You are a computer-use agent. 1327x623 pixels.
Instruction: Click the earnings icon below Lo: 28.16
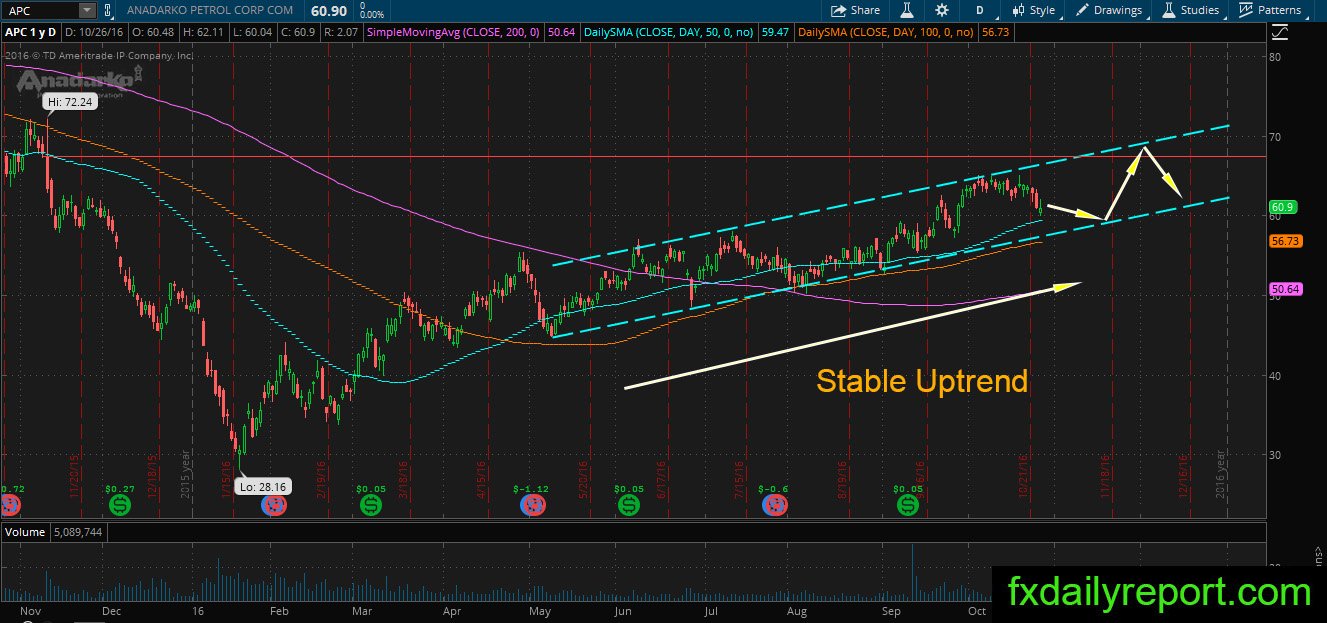(273, 505)
